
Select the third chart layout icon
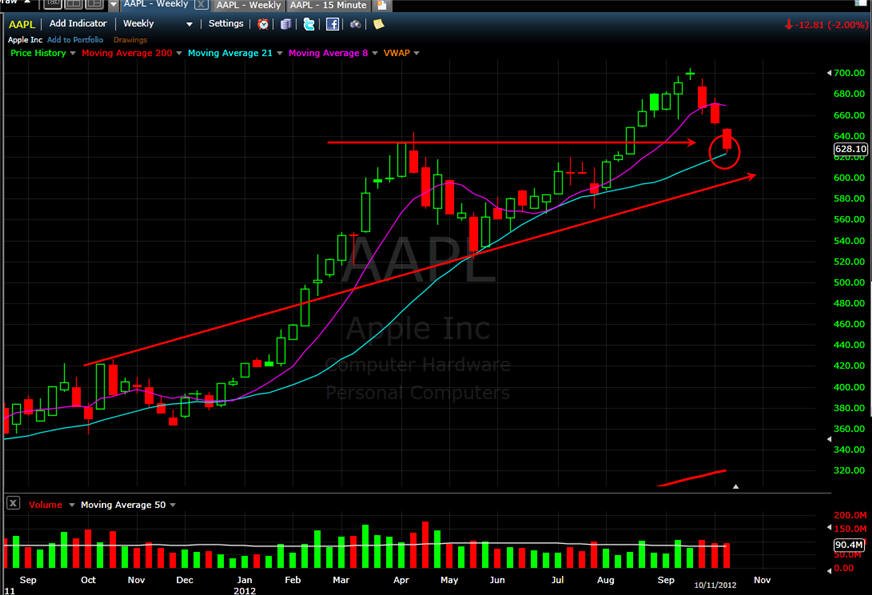pyautogui.click(x=94, y=4)
